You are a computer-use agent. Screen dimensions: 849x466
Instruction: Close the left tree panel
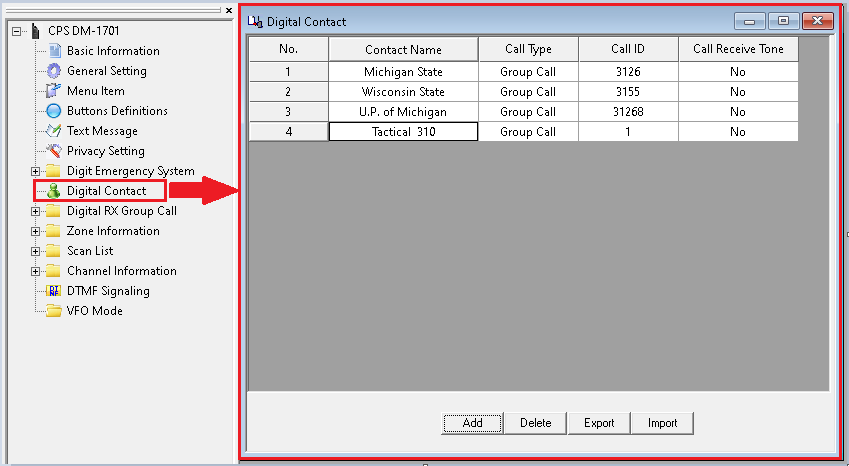click(229, 10)
